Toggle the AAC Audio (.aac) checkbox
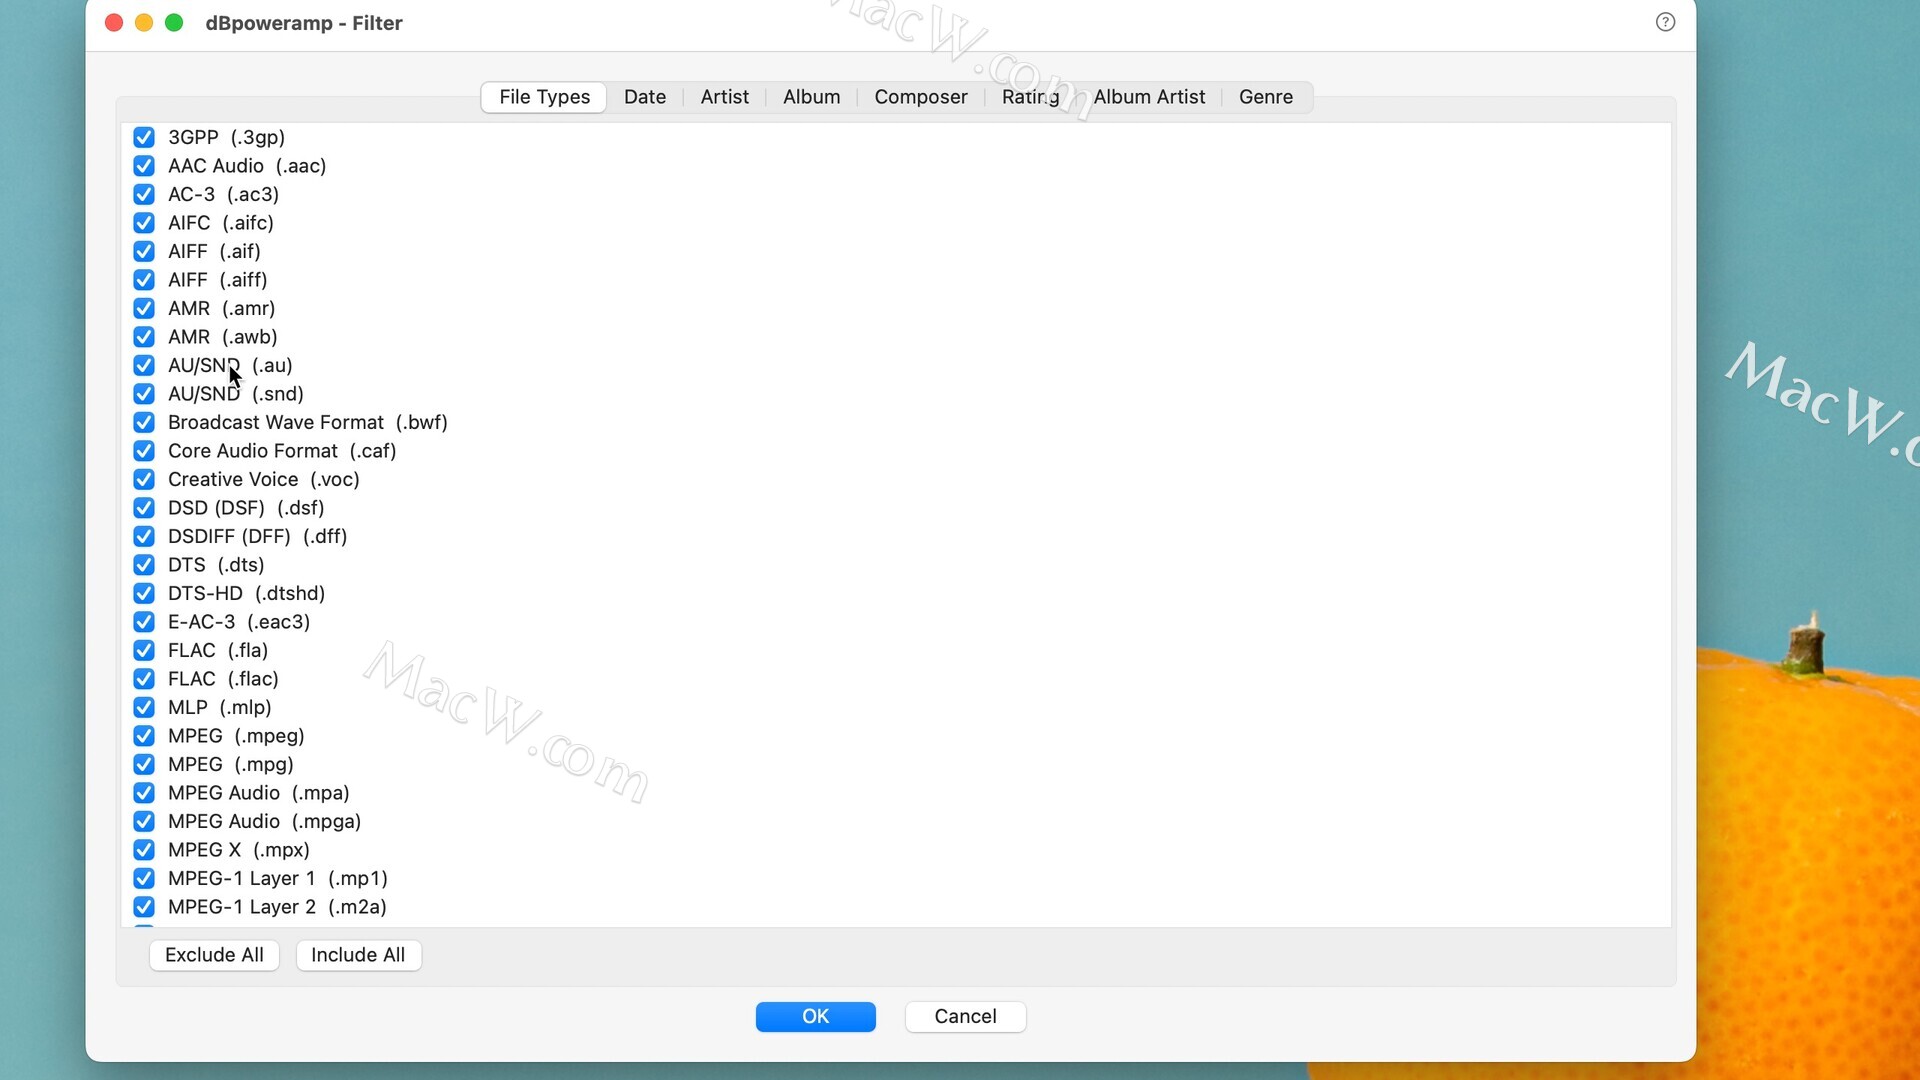 click(144, 166)
